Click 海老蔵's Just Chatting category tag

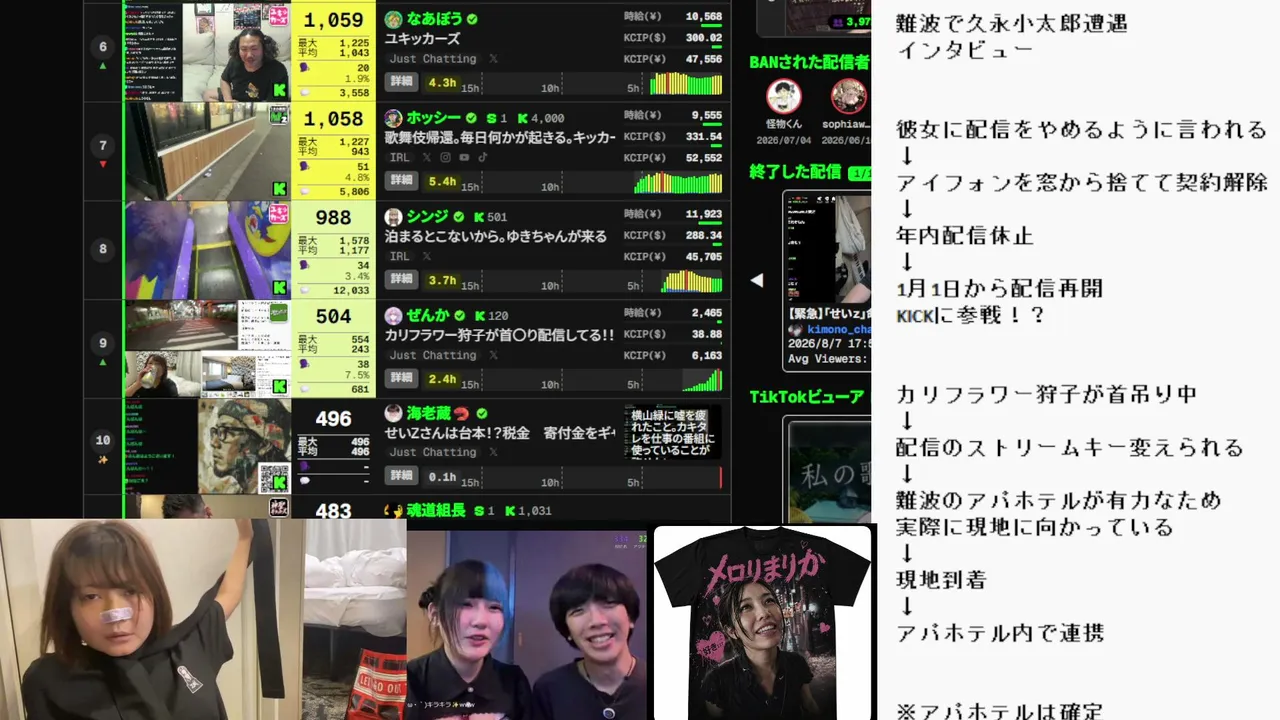433,452
